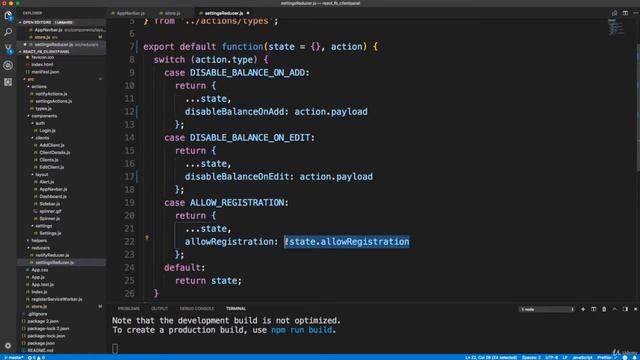The width and height of the screenshot is (640, 360).
Task: Open the Extensions view
Action: [8, 82]
